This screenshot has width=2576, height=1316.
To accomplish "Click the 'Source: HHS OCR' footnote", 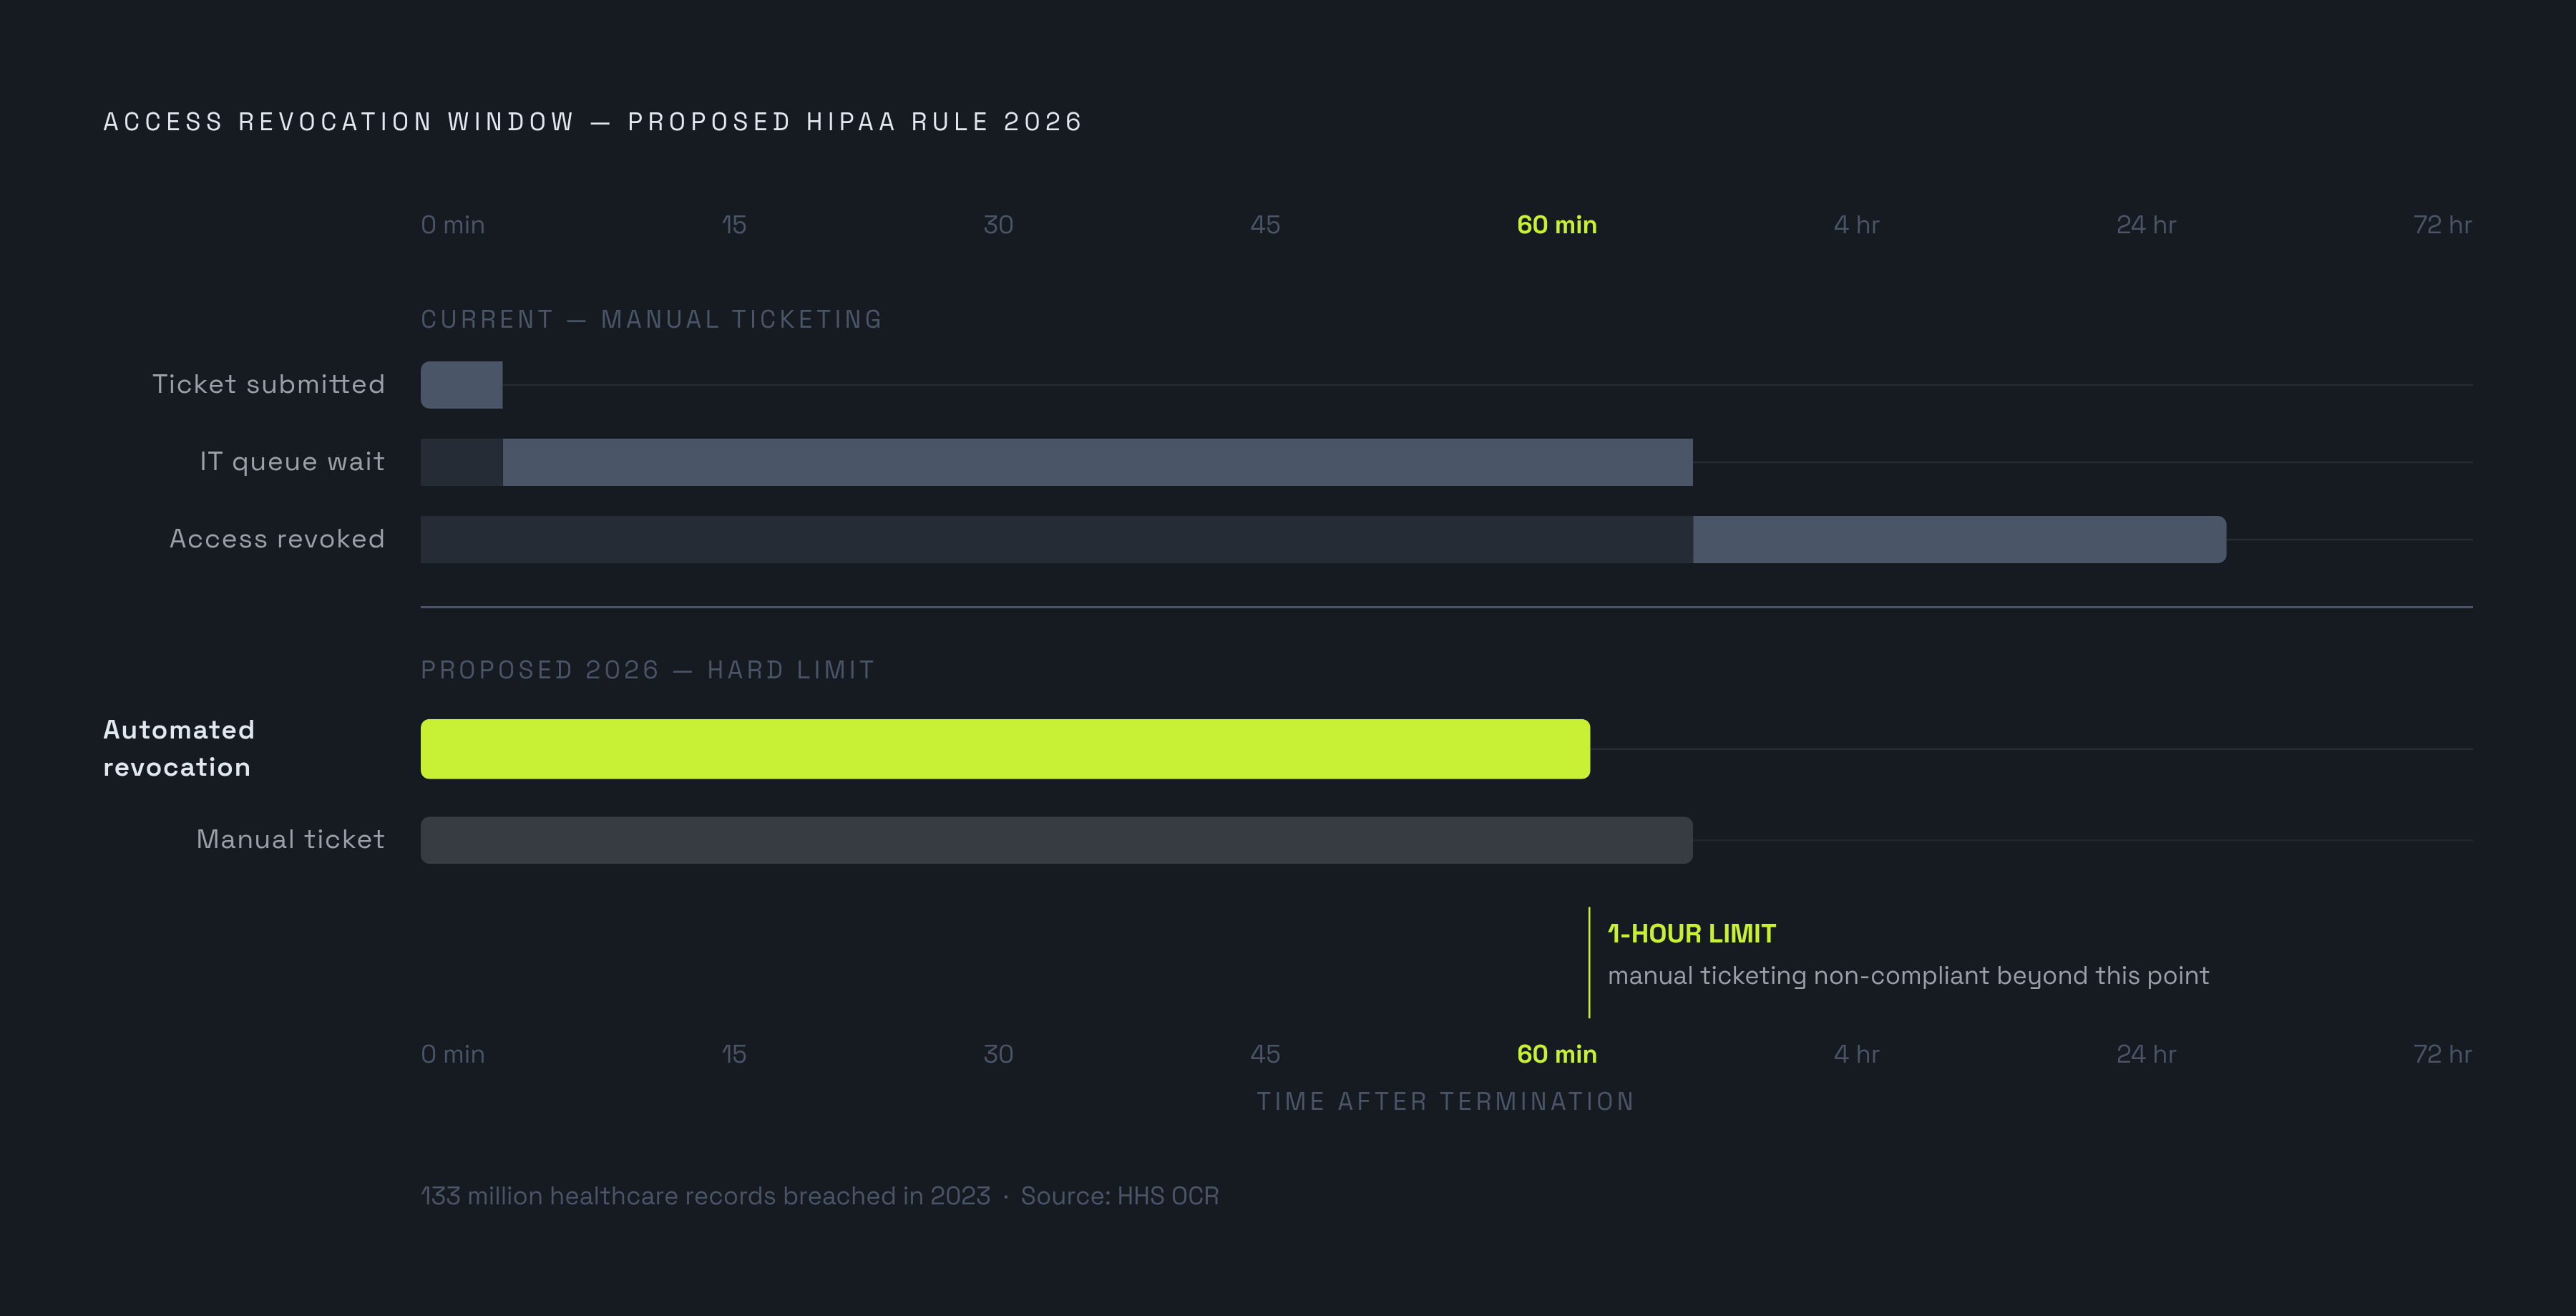I will click(1120, 1196).
